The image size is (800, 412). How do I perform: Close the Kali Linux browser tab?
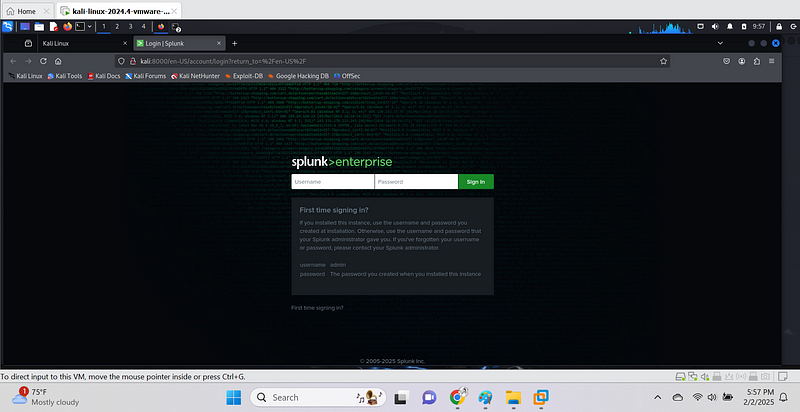(125, 43)
